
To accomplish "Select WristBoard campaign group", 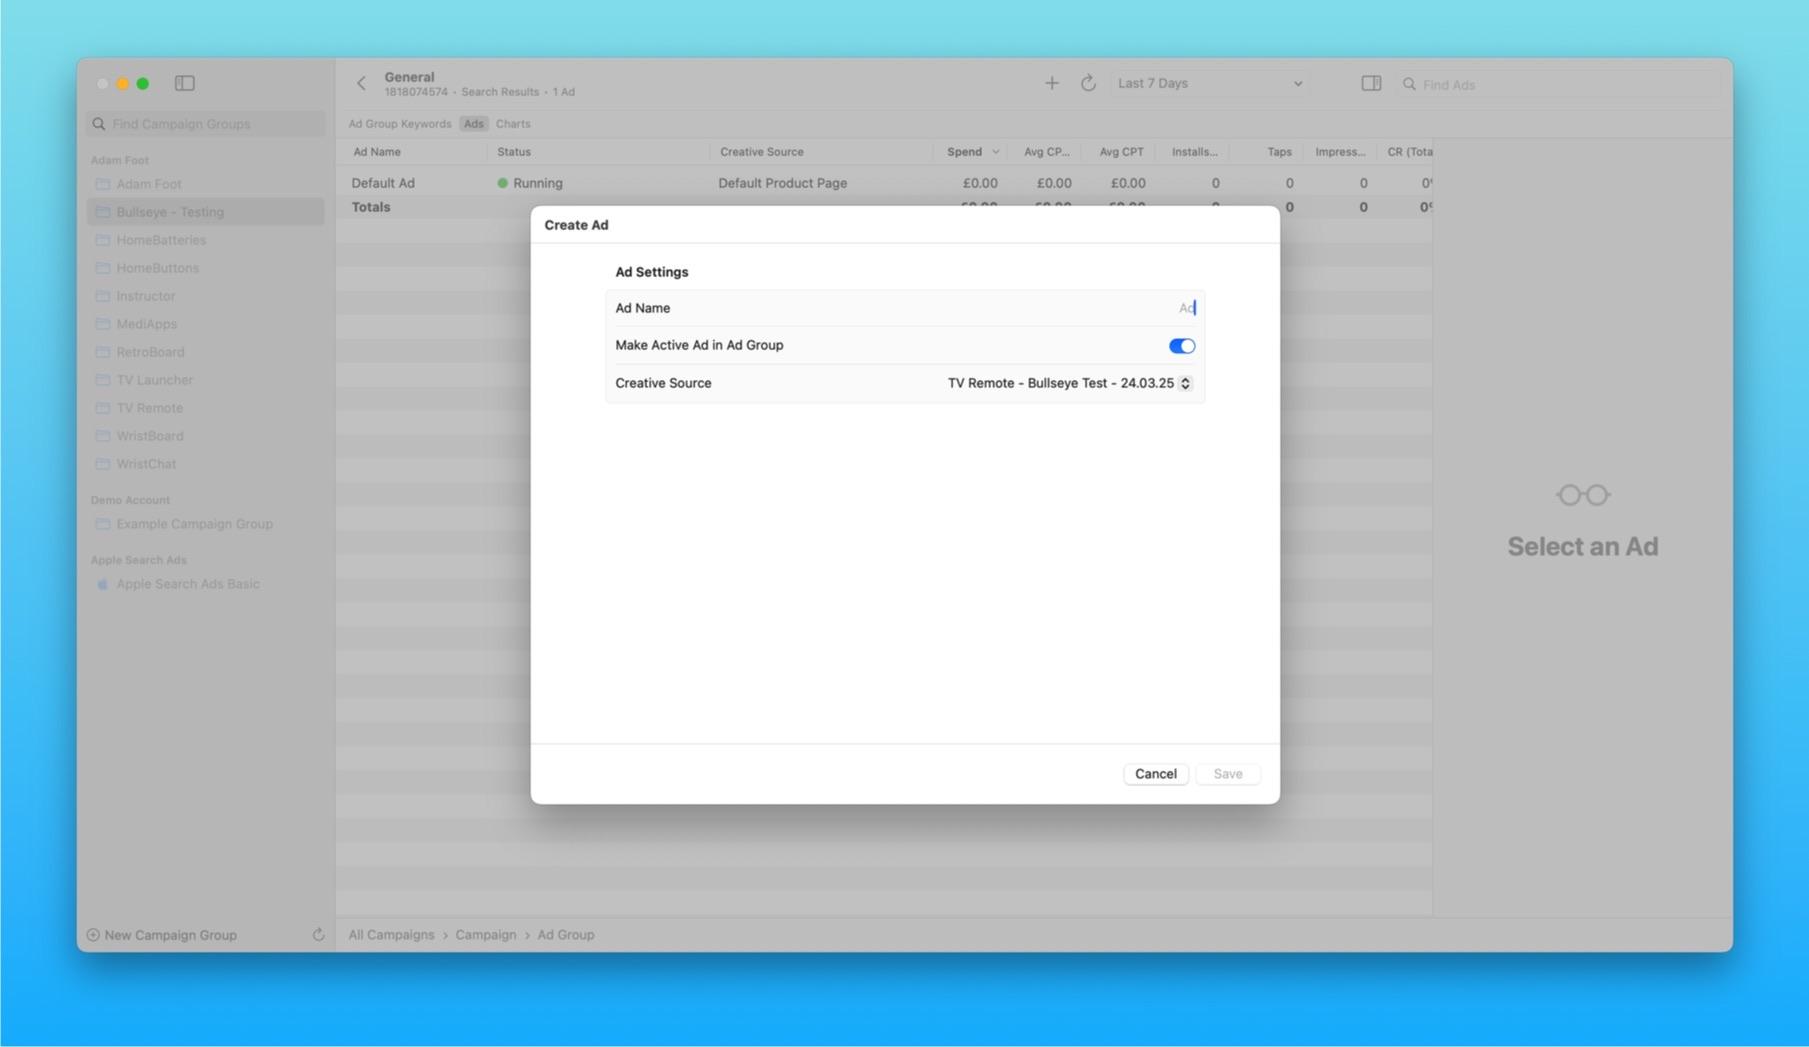I will [205, 436].
